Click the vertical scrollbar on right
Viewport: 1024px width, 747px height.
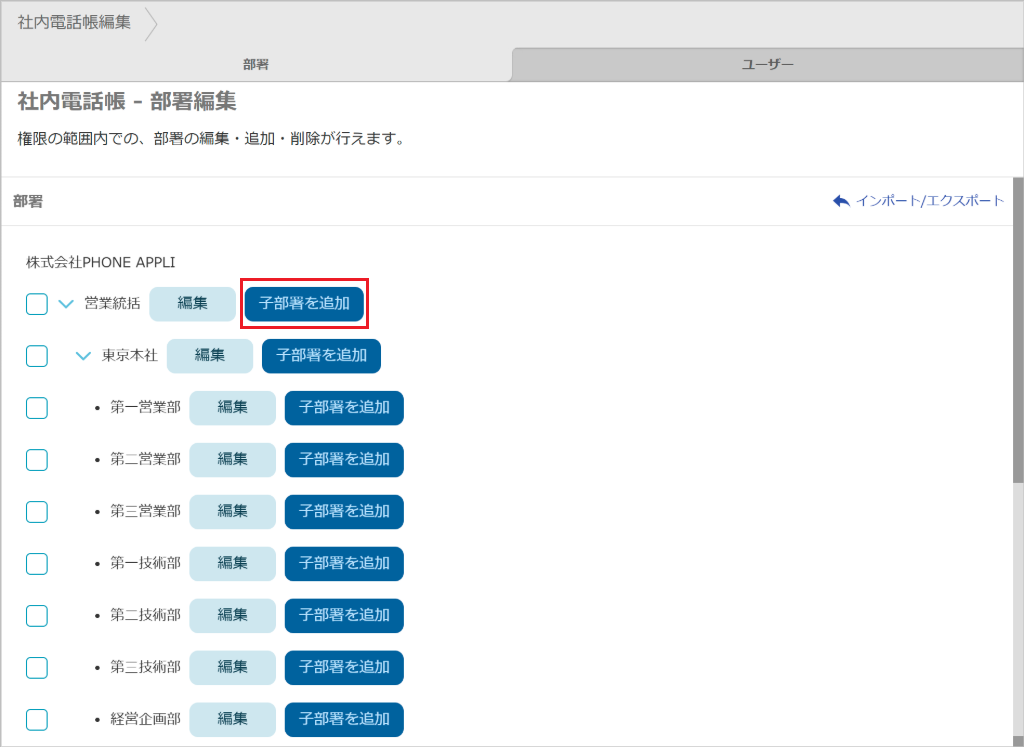pos(1018,320)
